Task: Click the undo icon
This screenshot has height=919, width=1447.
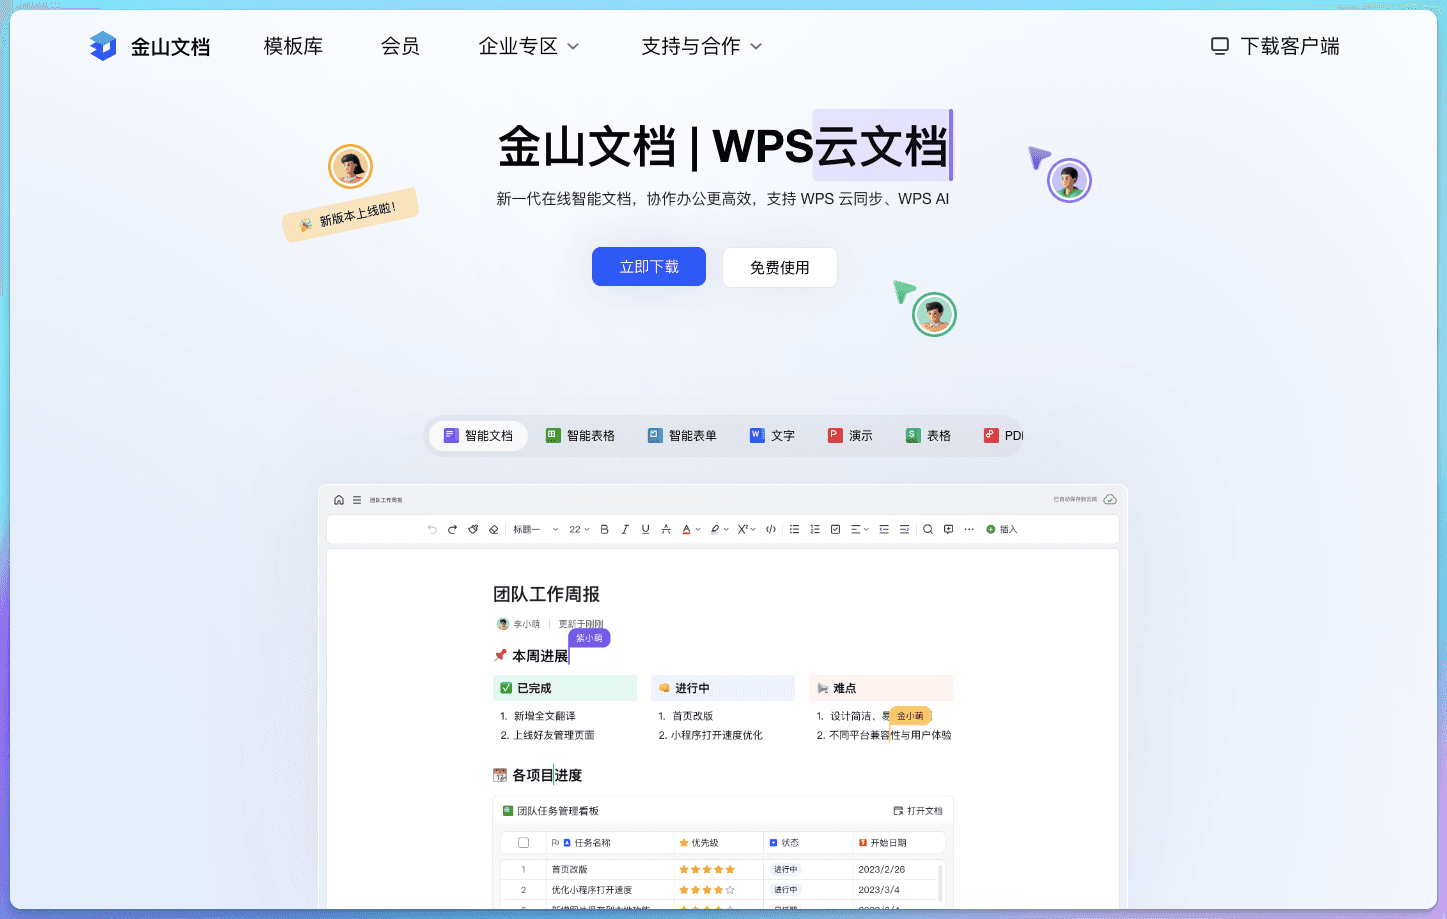Action: 432,529
